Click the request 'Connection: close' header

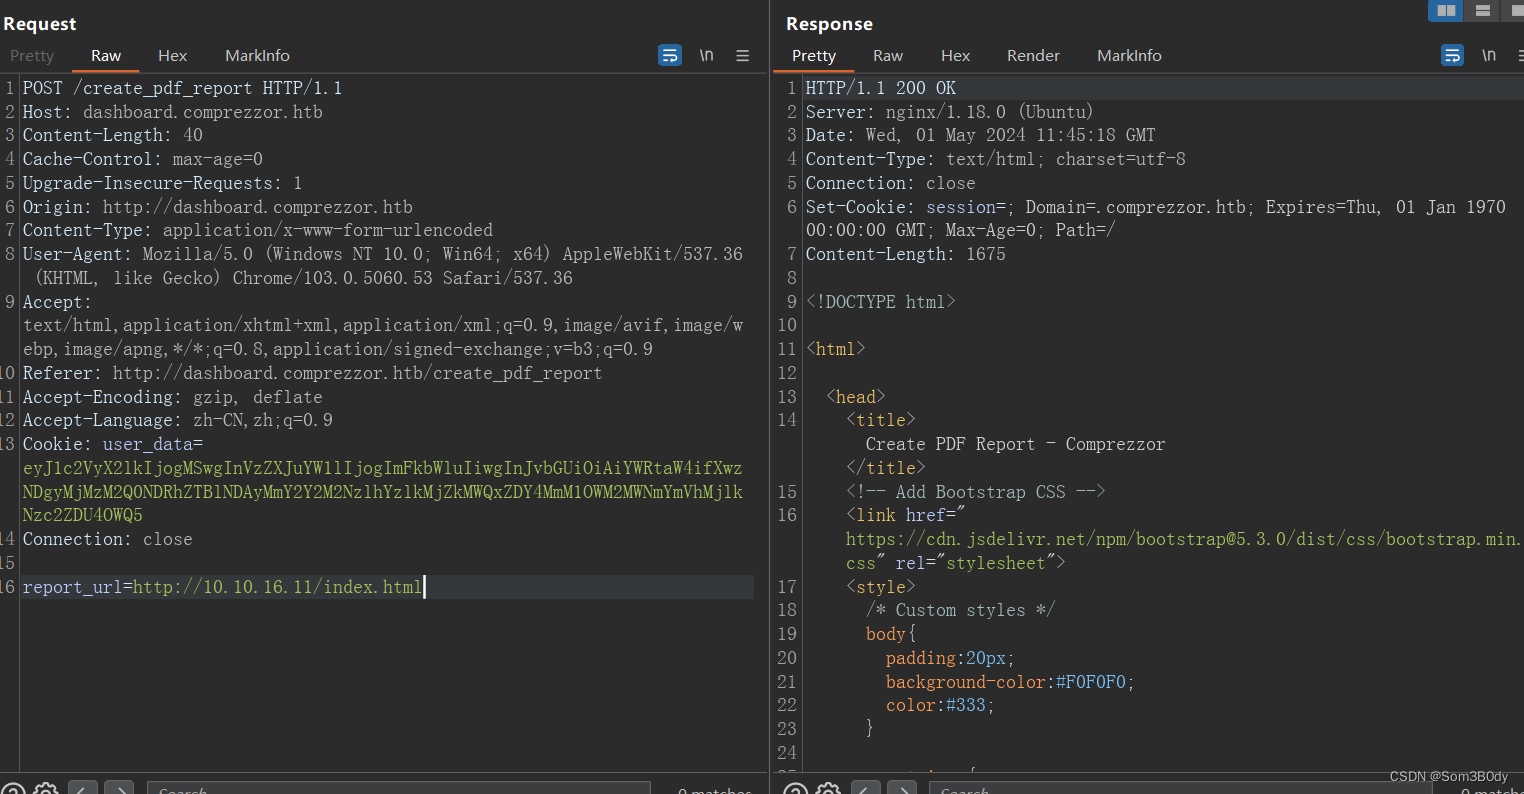pyautogui.click(x=107, y=539)
